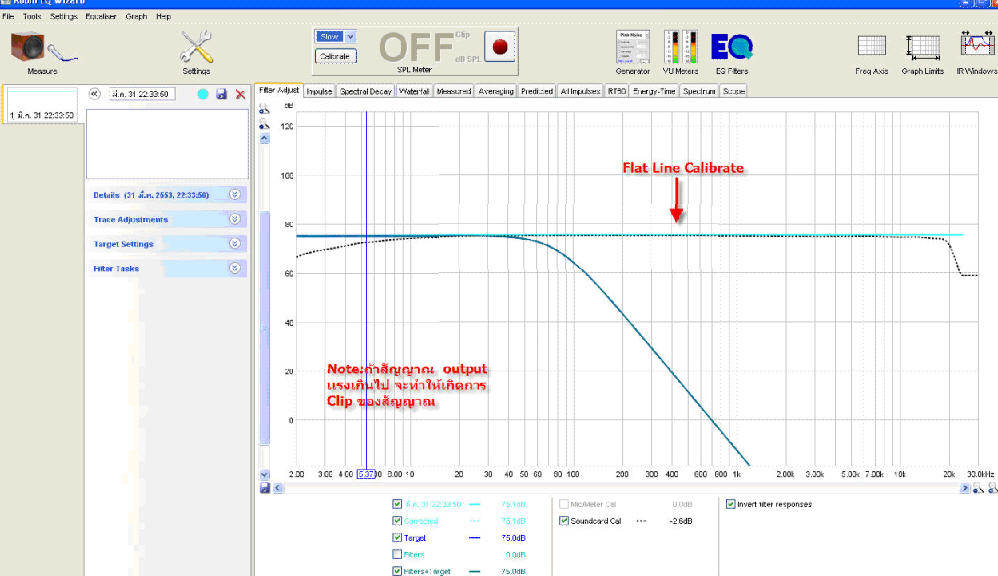Click the horizontal scroll left arrow below graph
998x576 pixels.
pyautogui.click(x=278, y=488)
